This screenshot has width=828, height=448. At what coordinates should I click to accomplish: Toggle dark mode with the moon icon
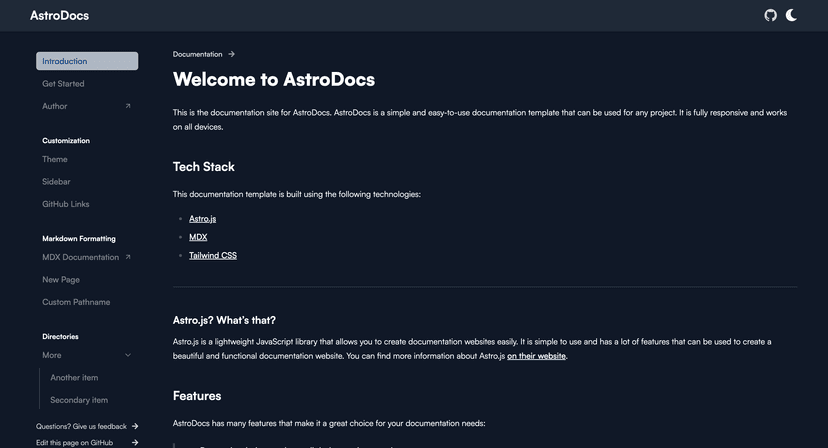click(791, 15)
